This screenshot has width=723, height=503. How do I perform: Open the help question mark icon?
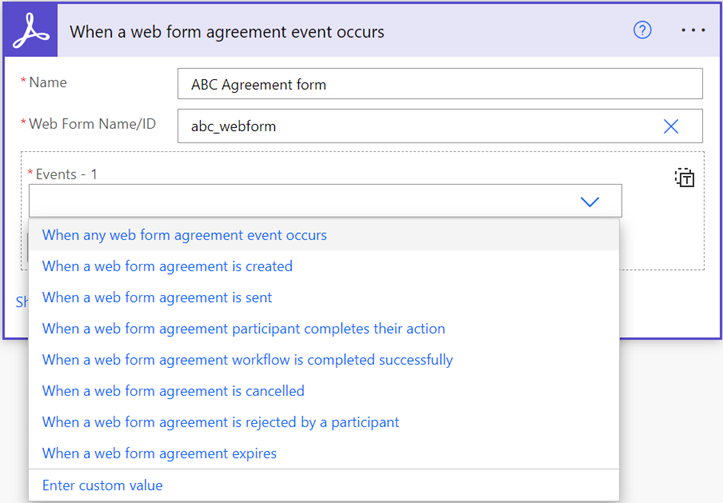(x=643, y=30)
